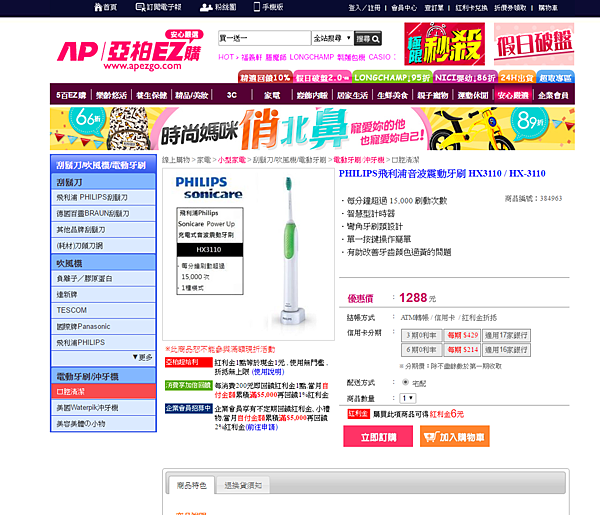600x515 pixels.
Task: Click the 登入/註冊 login link
Action: [x=364, y=8]
